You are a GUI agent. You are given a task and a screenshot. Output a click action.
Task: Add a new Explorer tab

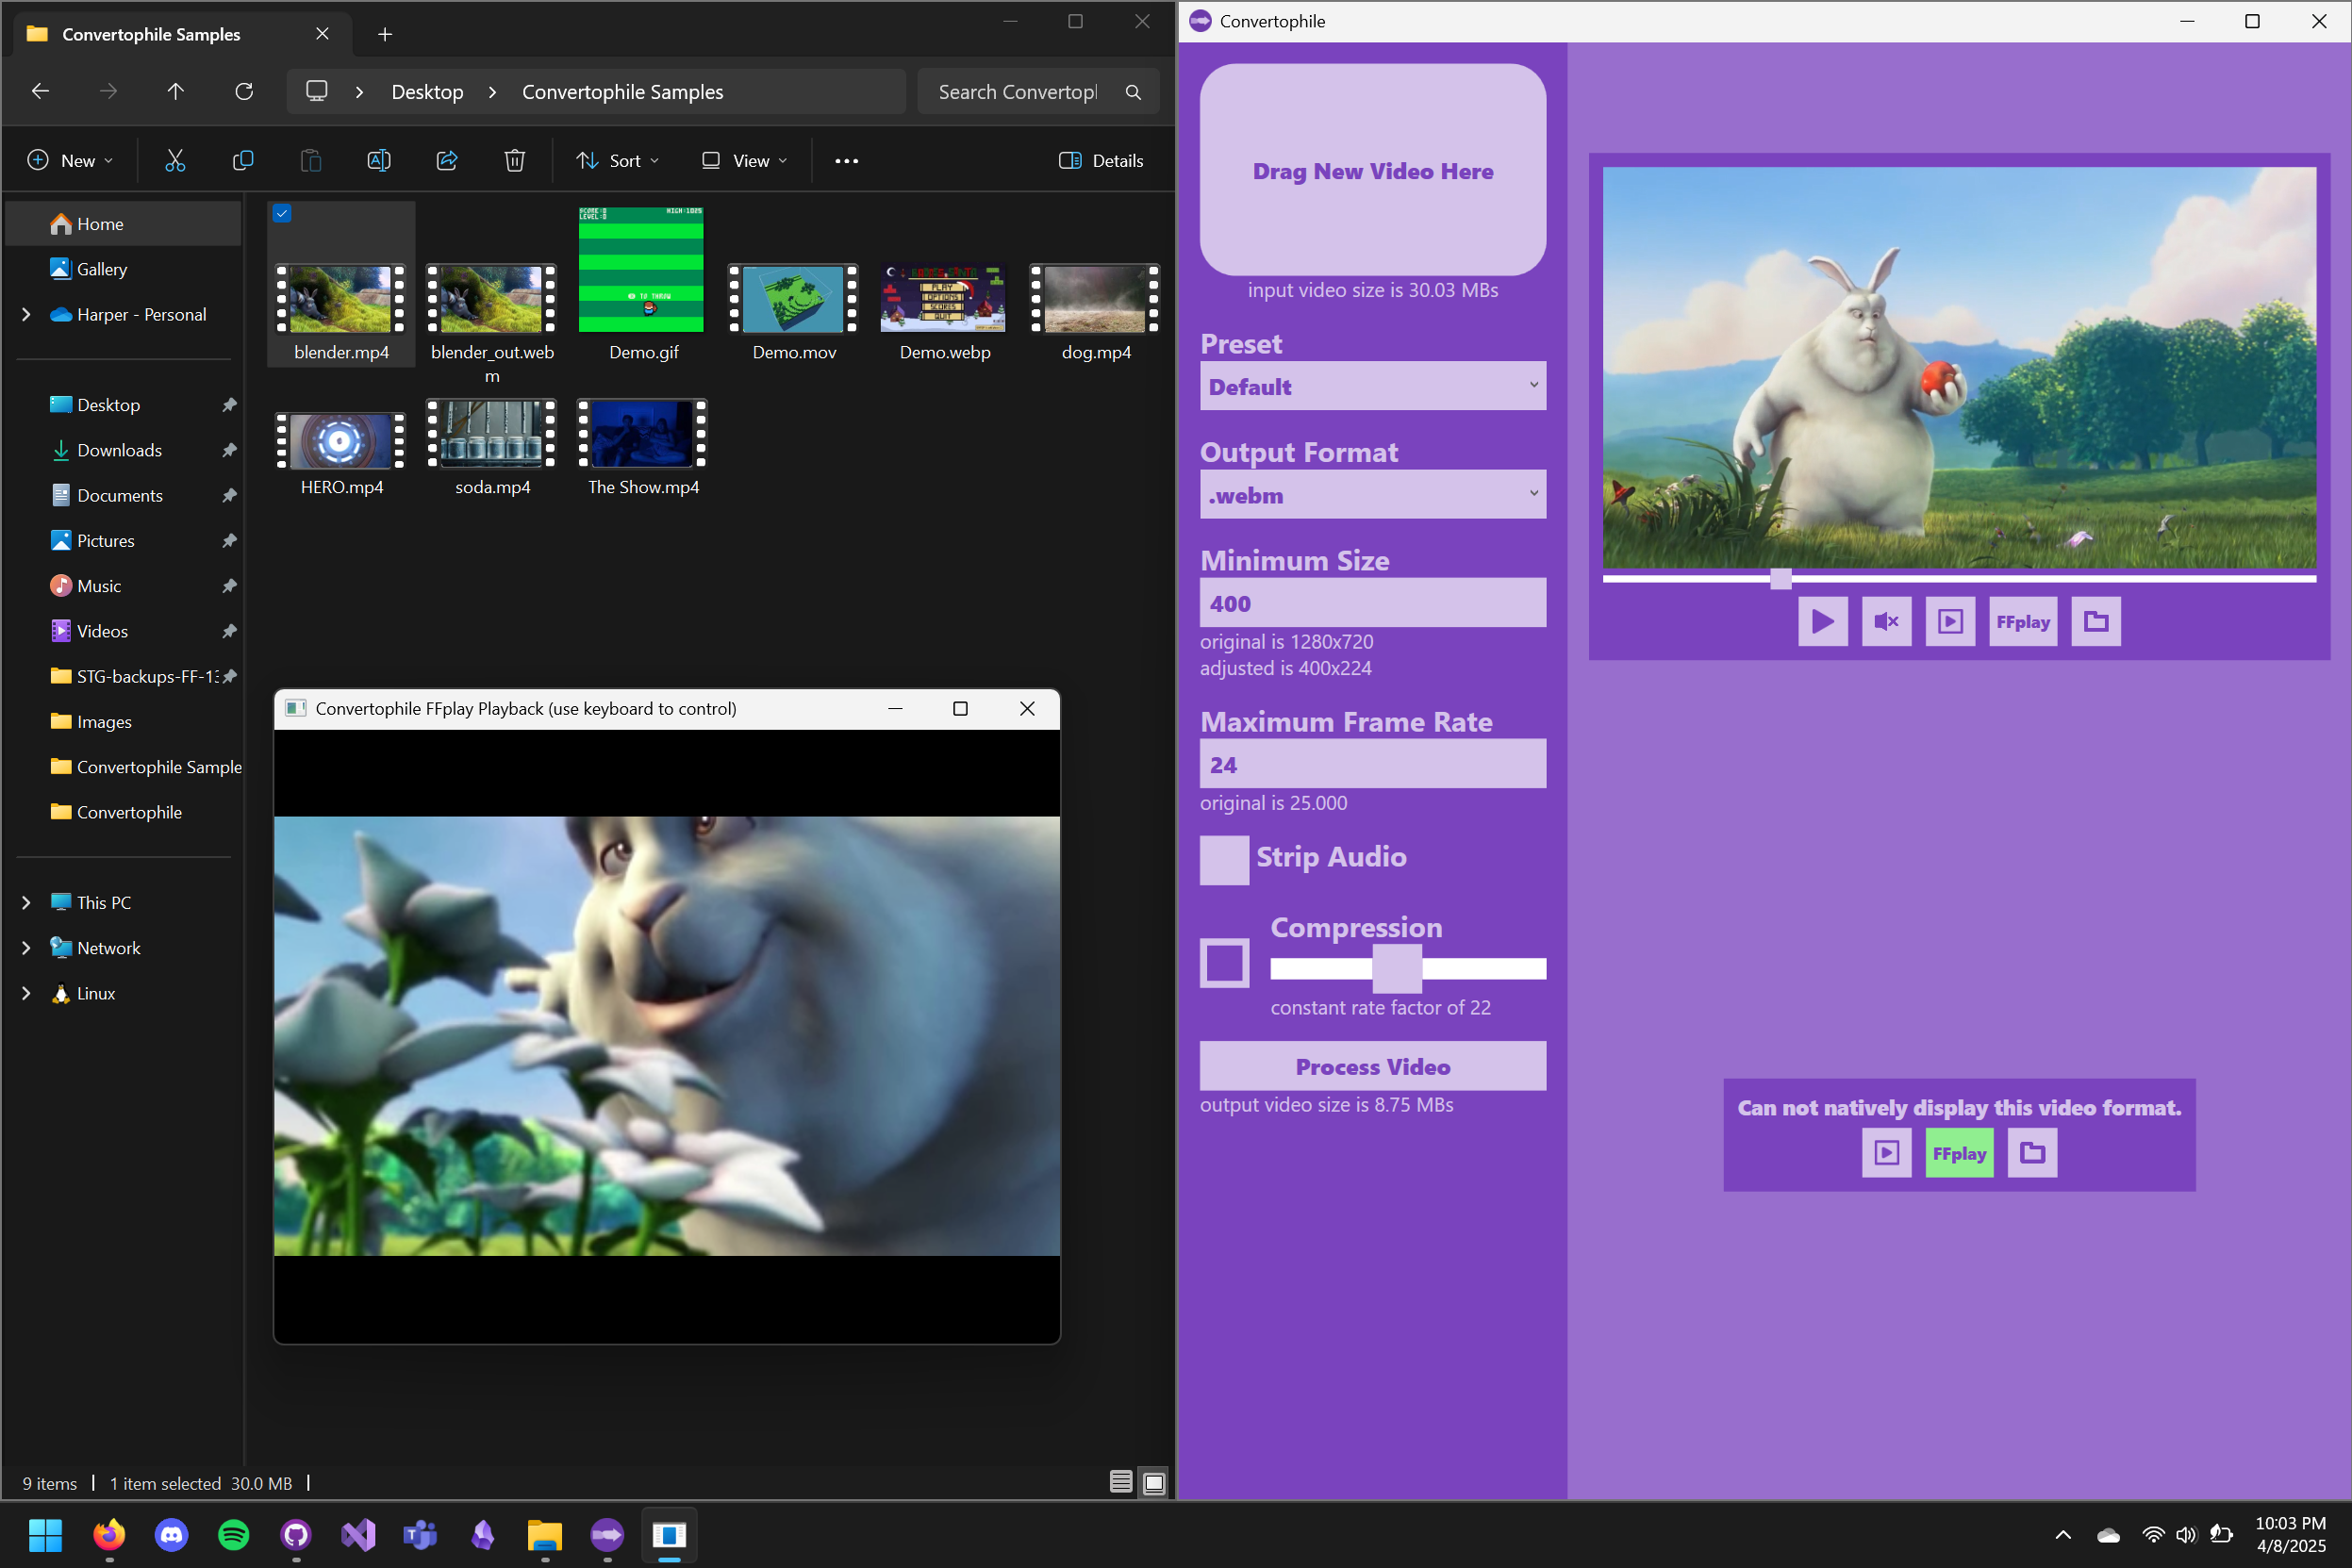click(x=385, y=34)
